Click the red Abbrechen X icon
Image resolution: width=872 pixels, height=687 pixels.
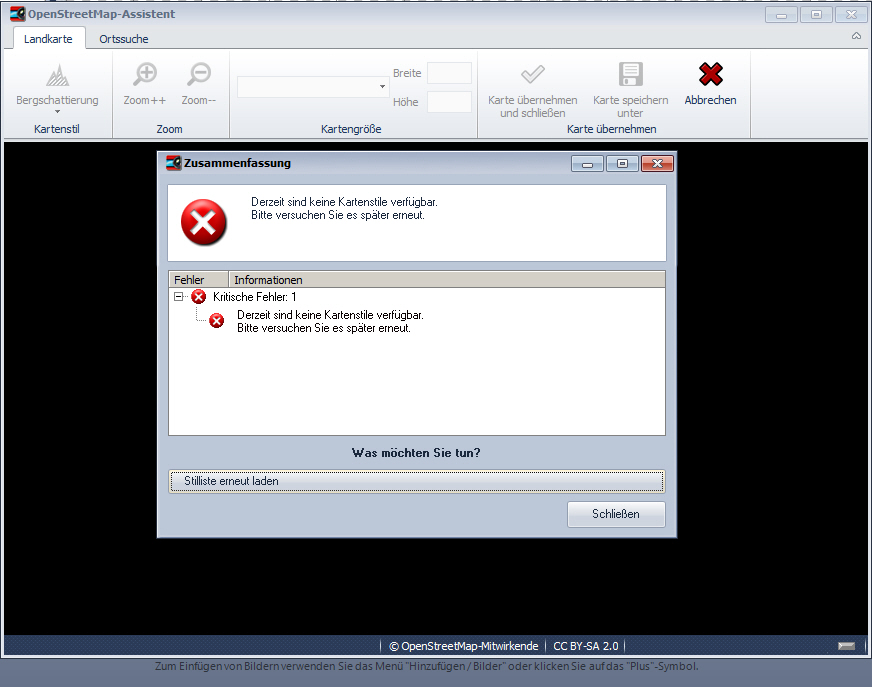point(710,75)
